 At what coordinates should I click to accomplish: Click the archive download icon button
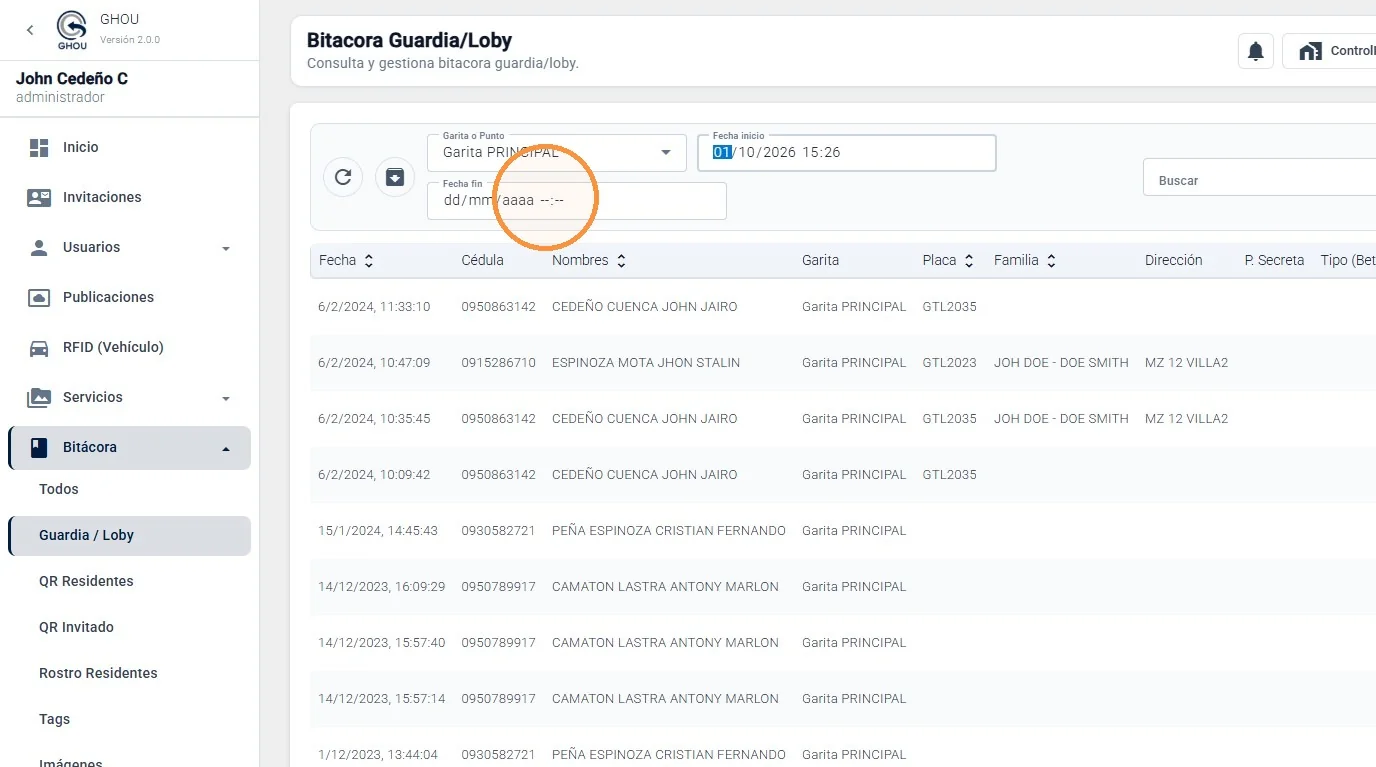[x=395, y=177]
